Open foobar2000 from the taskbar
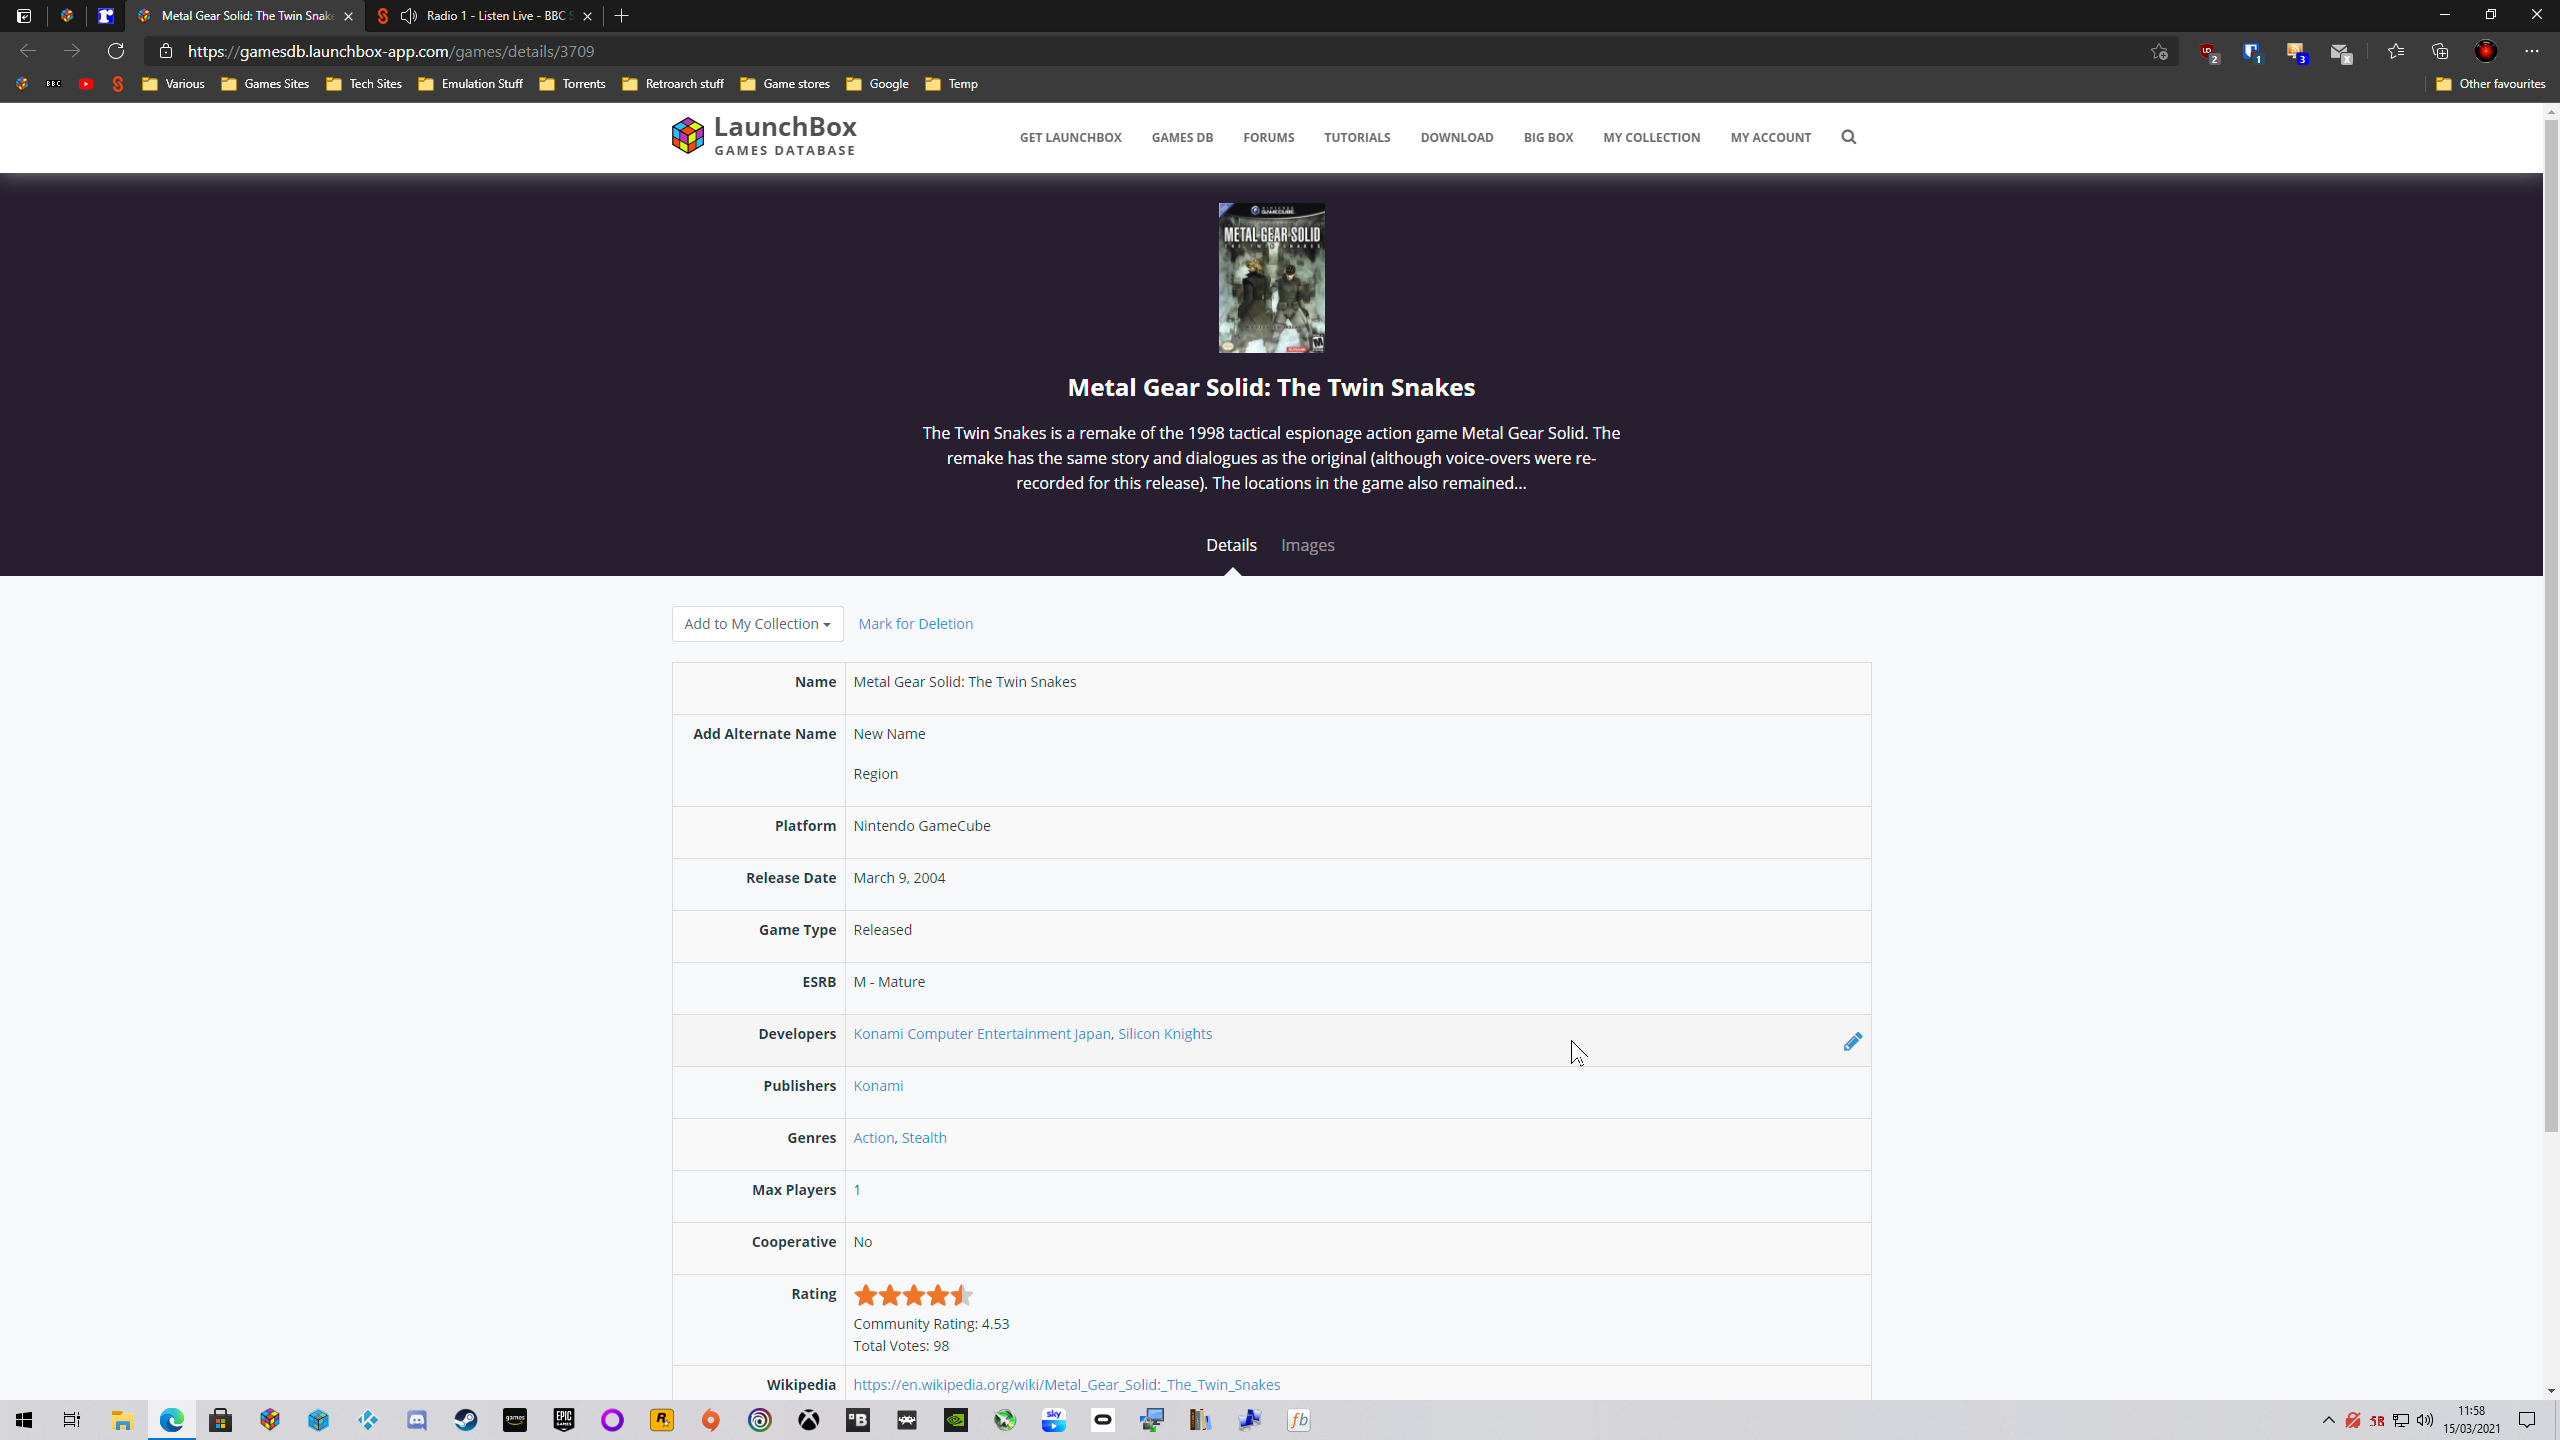 1299,1420
